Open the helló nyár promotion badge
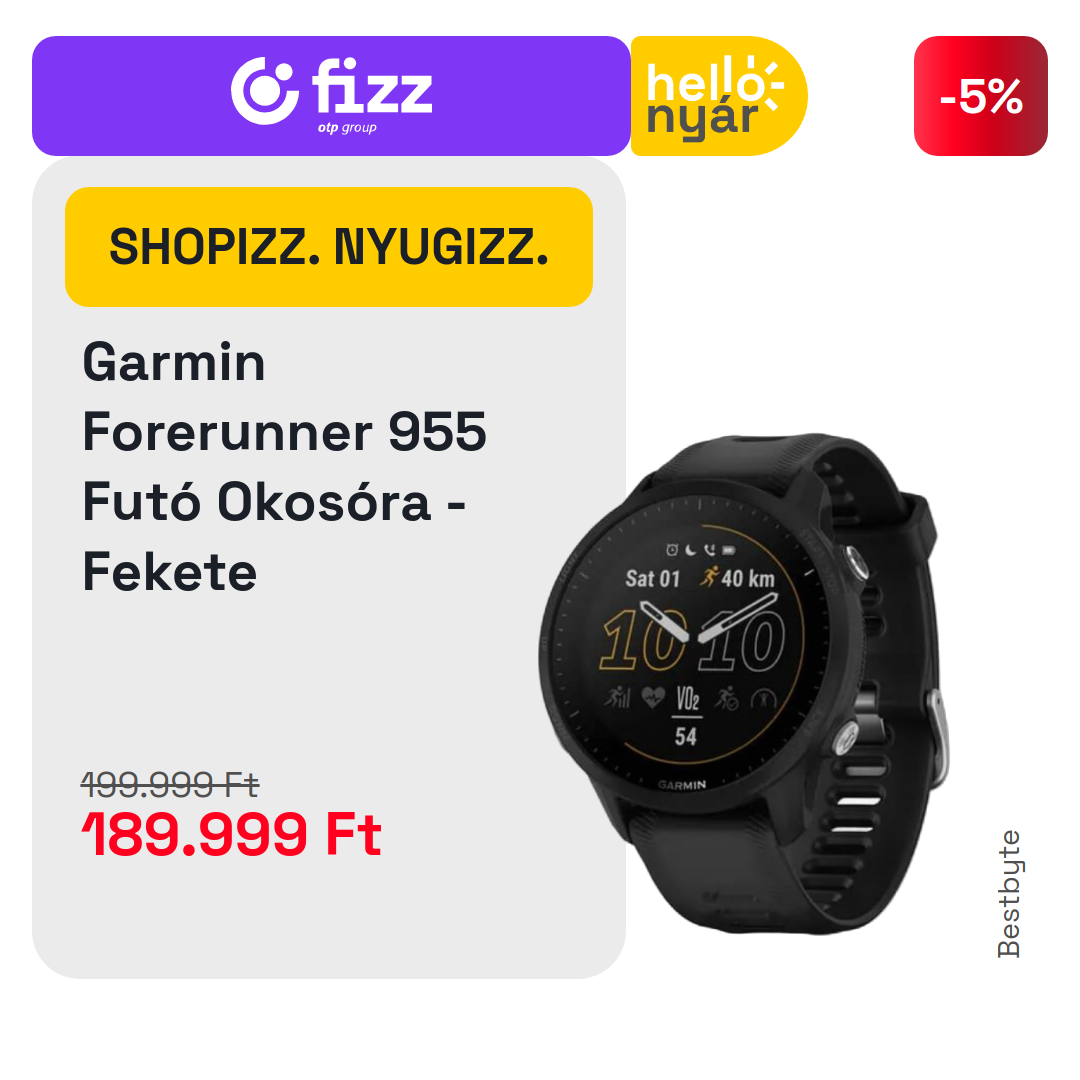 tap(718, 96)
